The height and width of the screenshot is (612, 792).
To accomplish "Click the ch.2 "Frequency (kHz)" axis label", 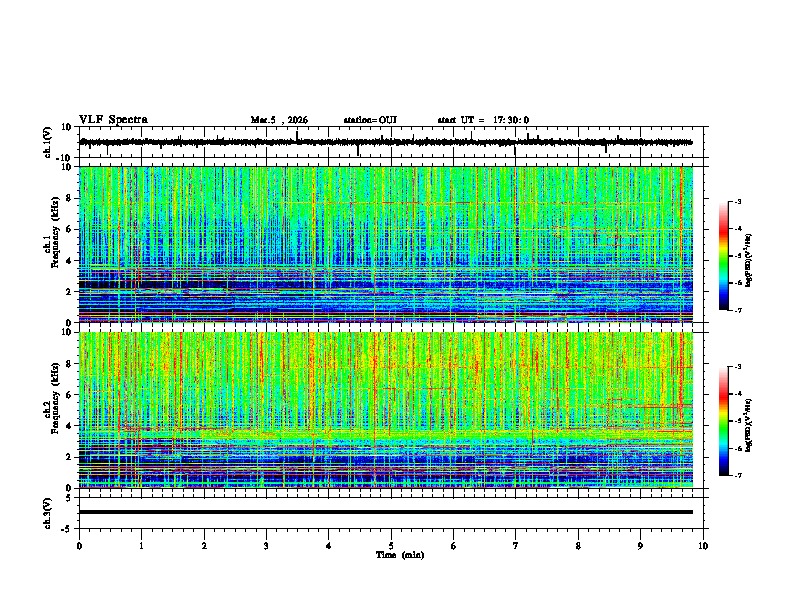I will [55, 398].
